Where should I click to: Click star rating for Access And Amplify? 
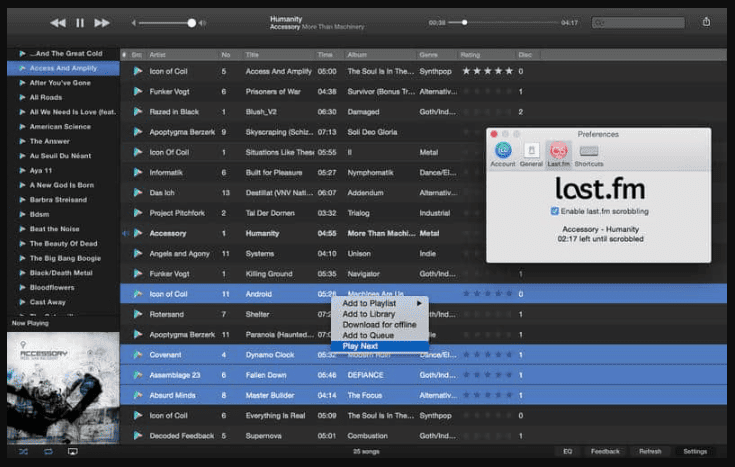[488, 71]
